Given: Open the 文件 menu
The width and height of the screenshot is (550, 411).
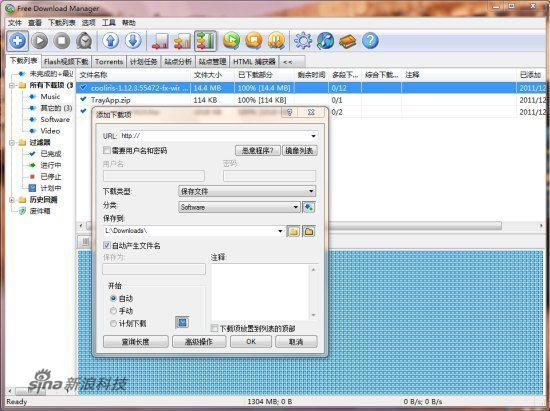Looking at the screenshot, I should [x=15, y=23].
